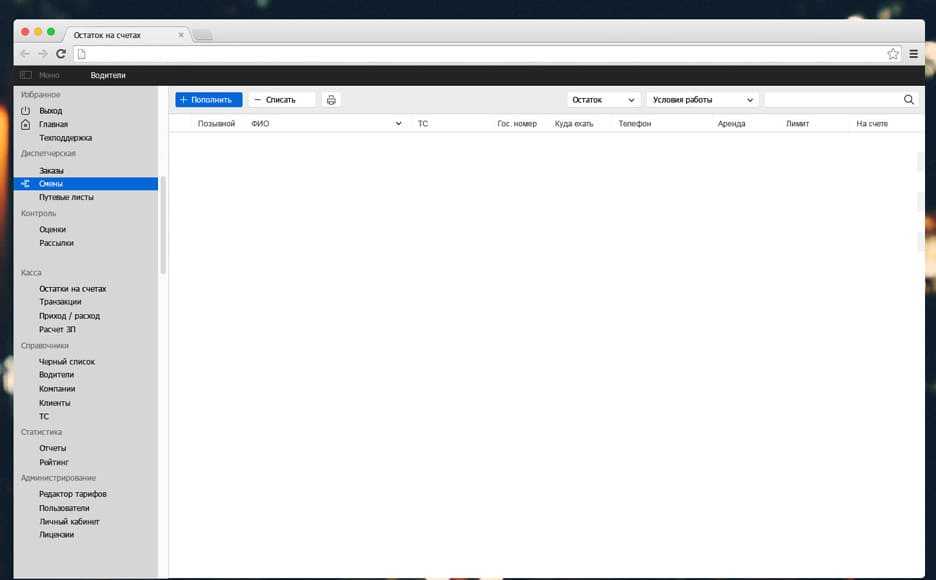Switch to the Водители top menu item
The width and height of the screenshot is (936, 580).
[x=108, y=75]
